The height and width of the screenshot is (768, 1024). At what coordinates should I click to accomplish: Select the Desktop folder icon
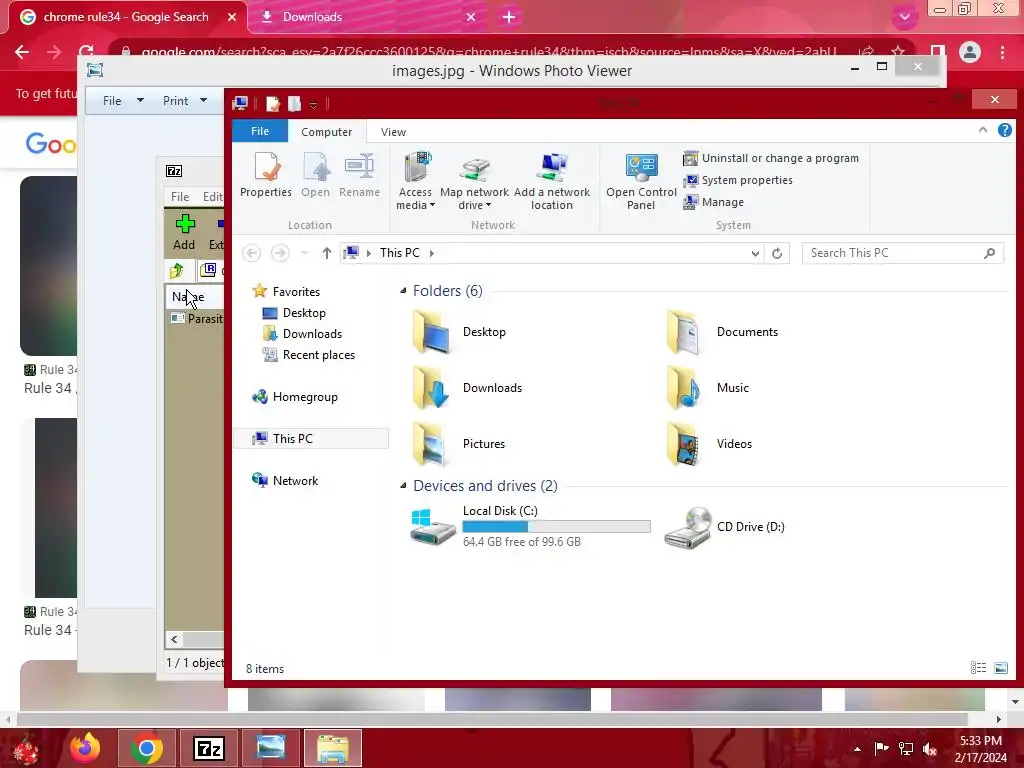pos(431,332)
